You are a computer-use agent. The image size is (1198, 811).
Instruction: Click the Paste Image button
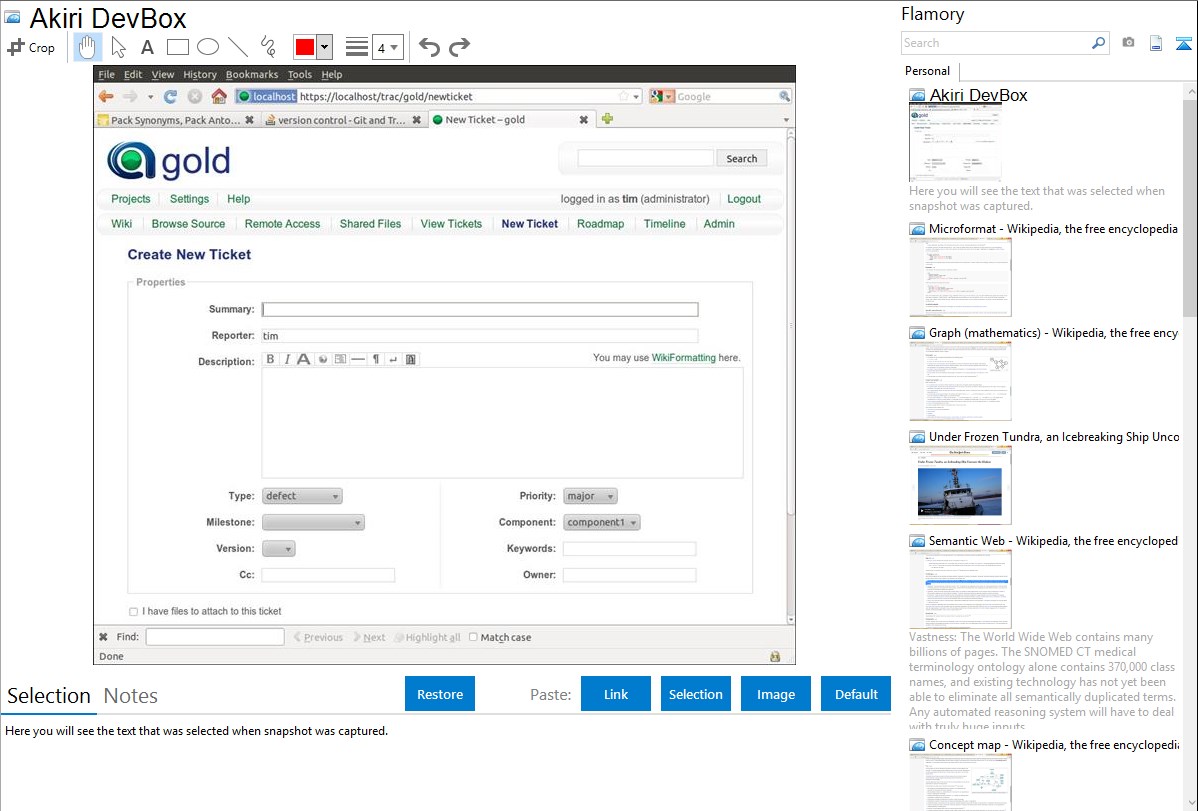pyautogui.click(x=775, y=694)
